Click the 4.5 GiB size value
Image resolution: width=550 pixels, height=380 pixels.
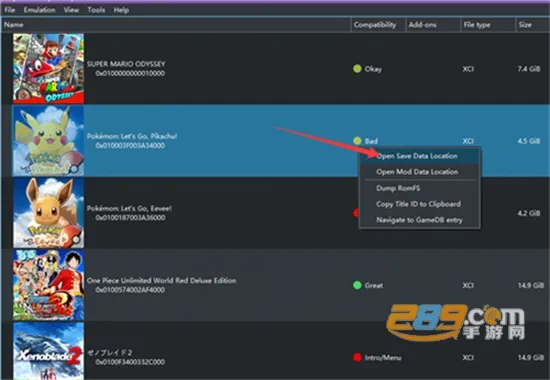[x=529, y=141]
